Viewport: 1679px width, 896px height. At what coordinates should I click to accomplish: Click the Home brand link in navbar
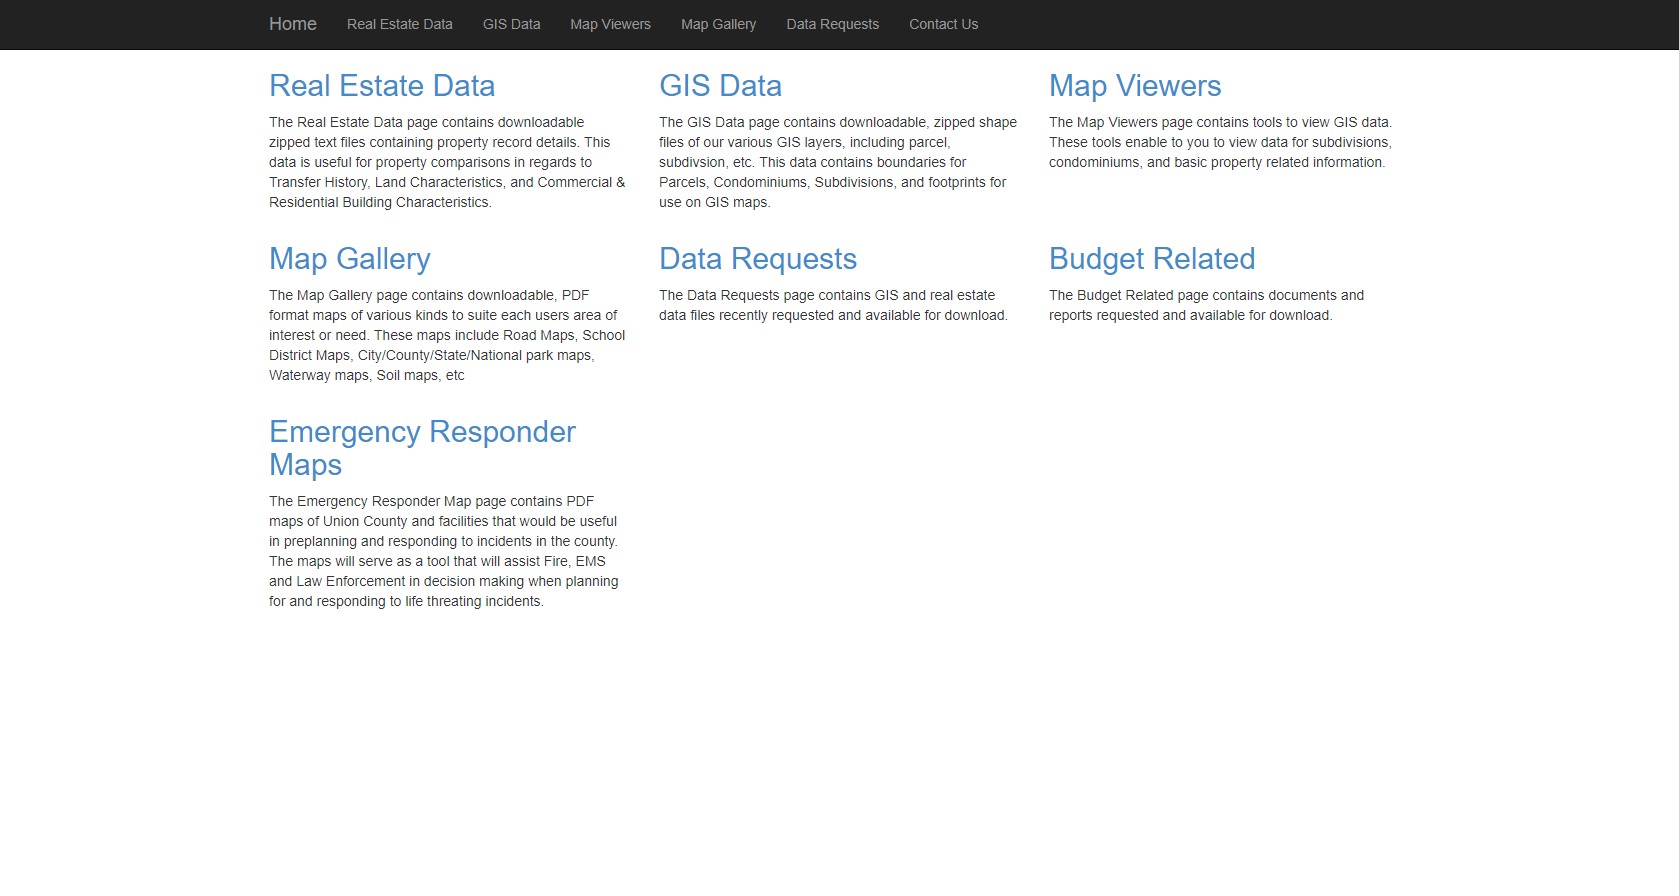[x=293, y=24]
